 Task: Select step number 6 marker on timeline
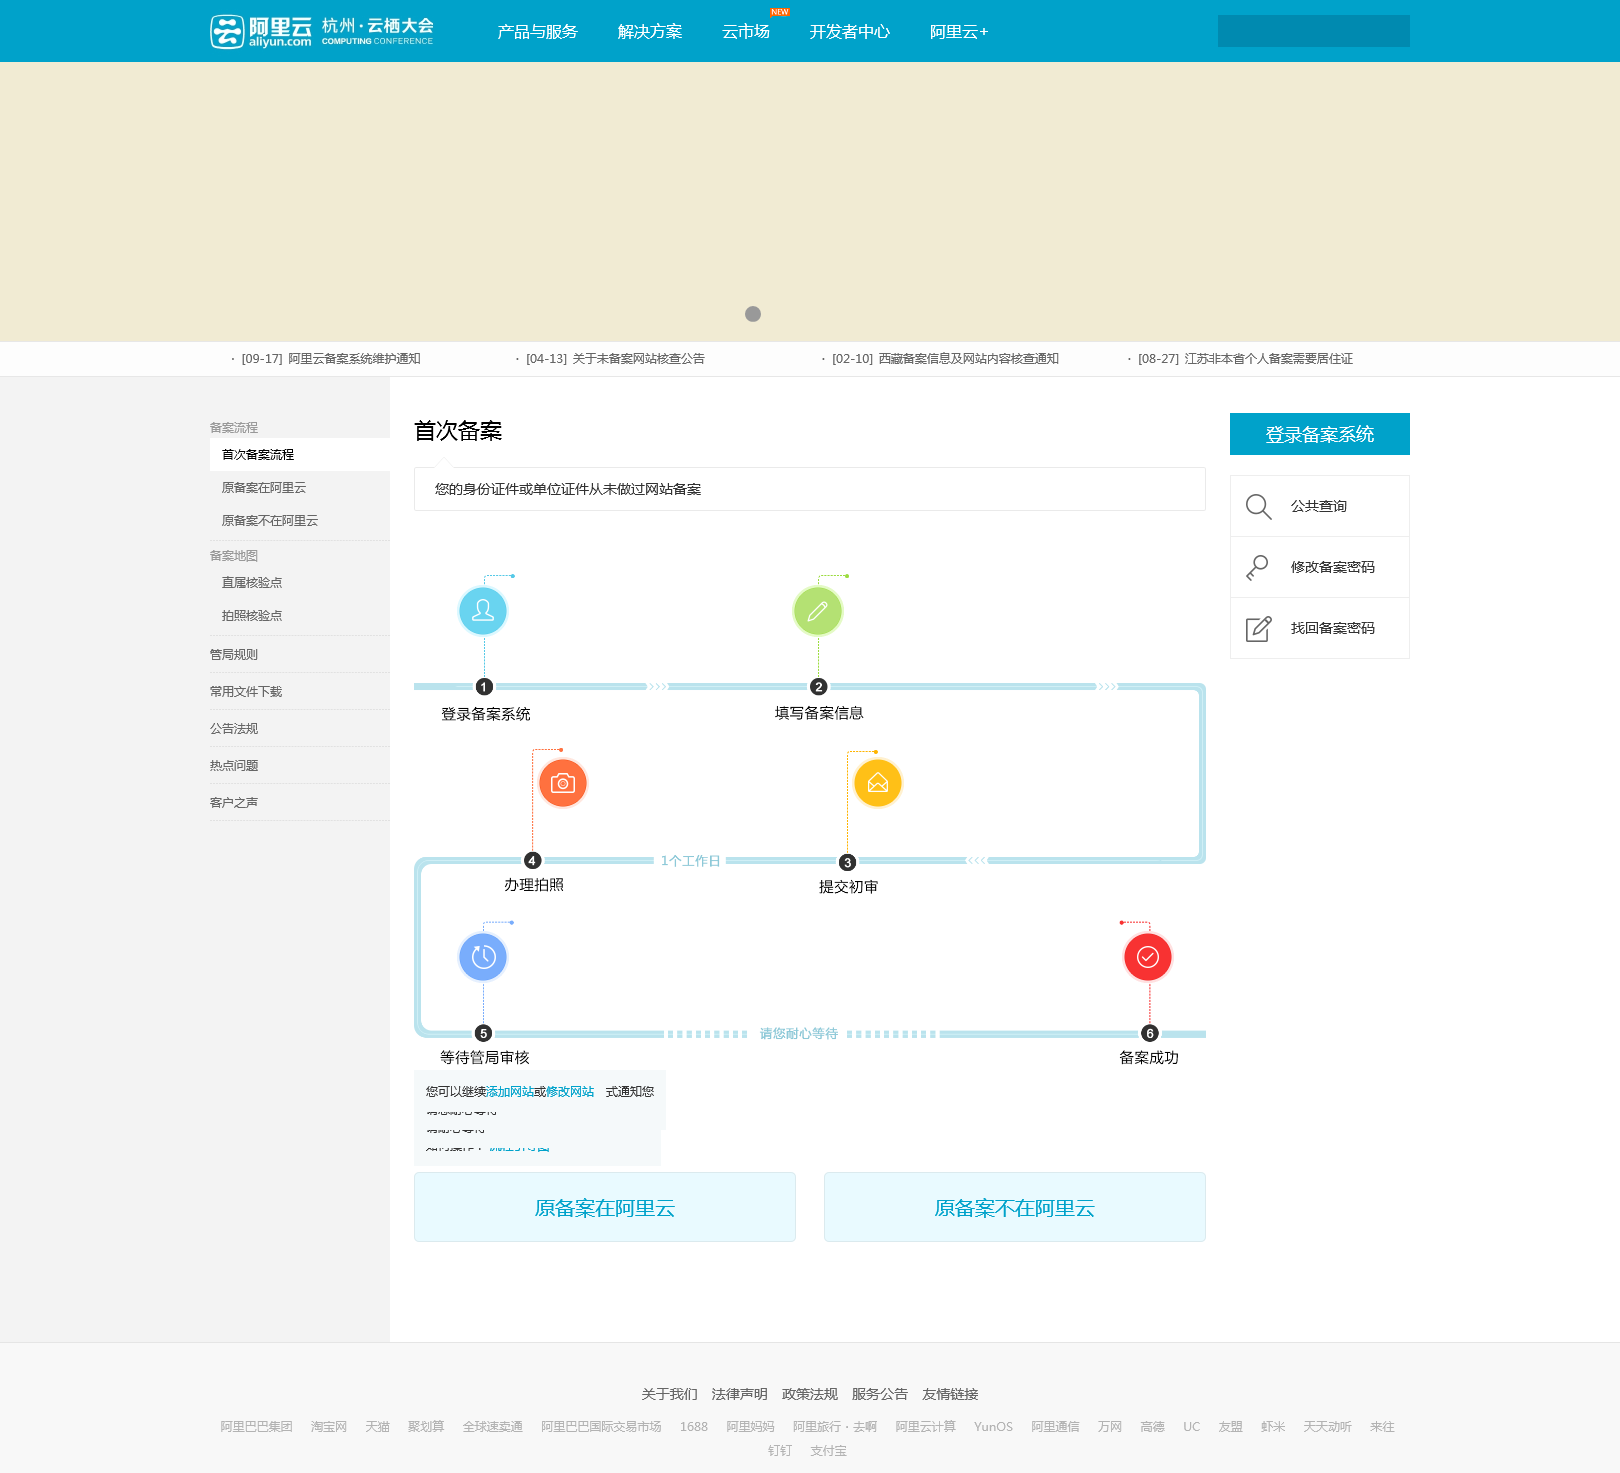click(x=1150, y=1033)
